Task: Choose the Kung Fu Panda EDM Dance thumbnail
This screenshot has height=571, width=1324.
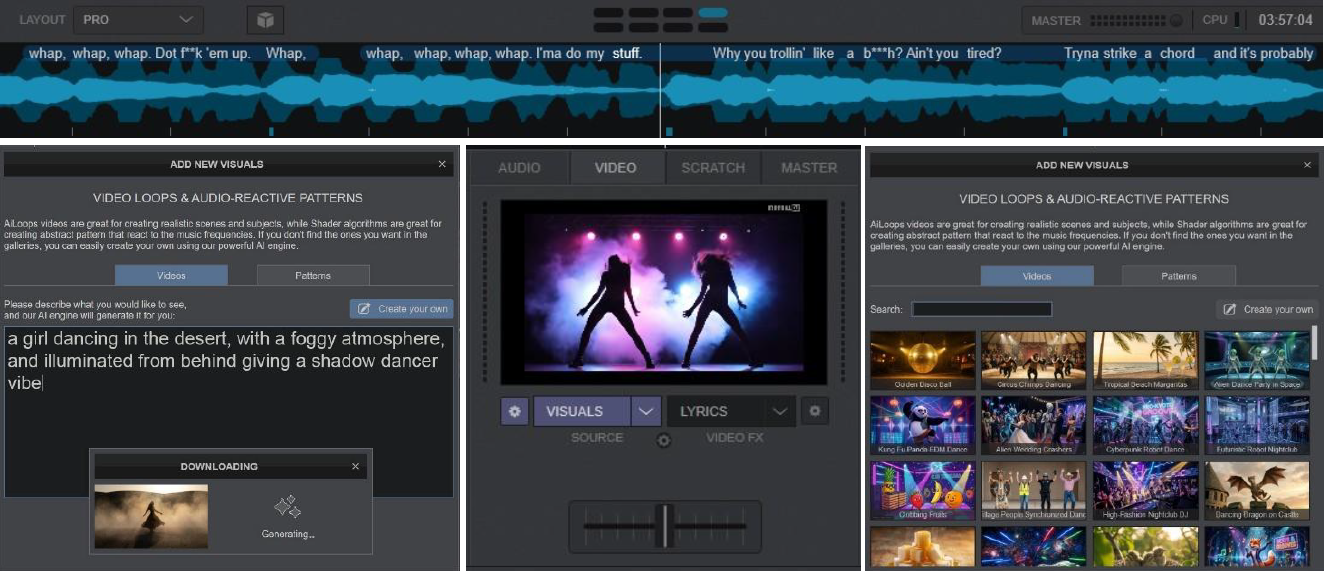Action: tap(923, 425)
